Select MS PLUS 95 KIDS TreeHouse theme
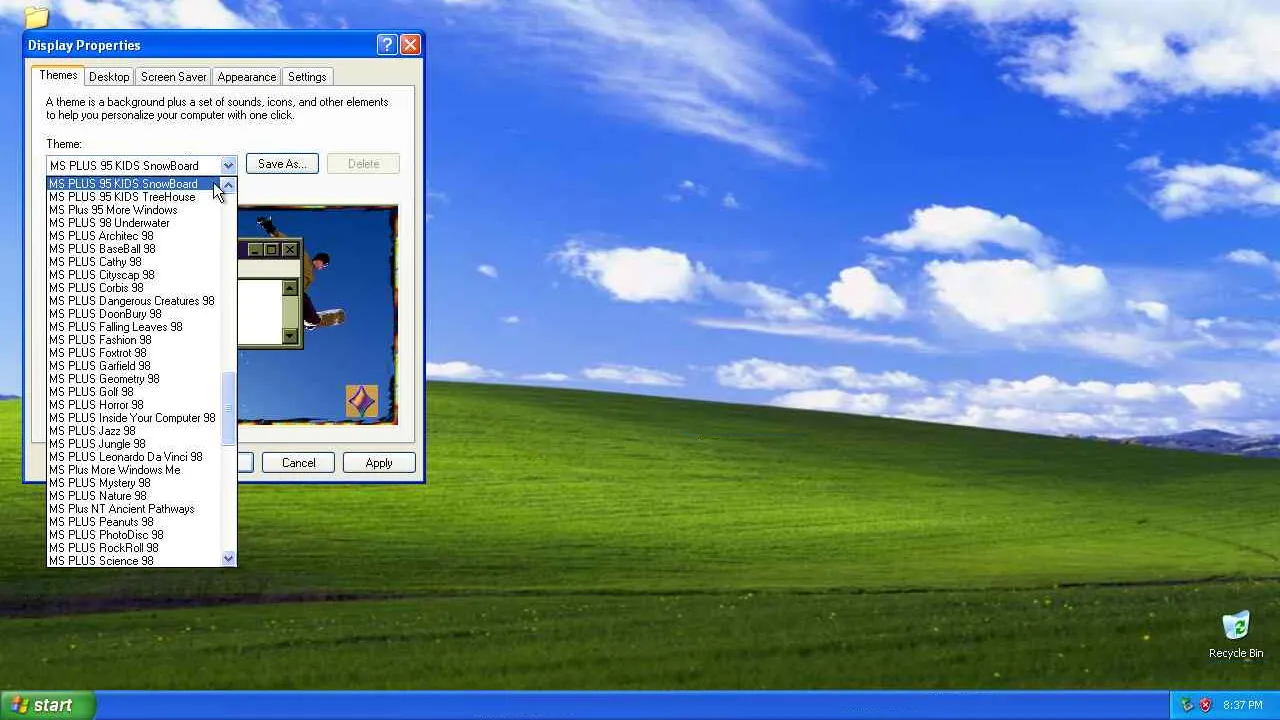 click(134, 197)
